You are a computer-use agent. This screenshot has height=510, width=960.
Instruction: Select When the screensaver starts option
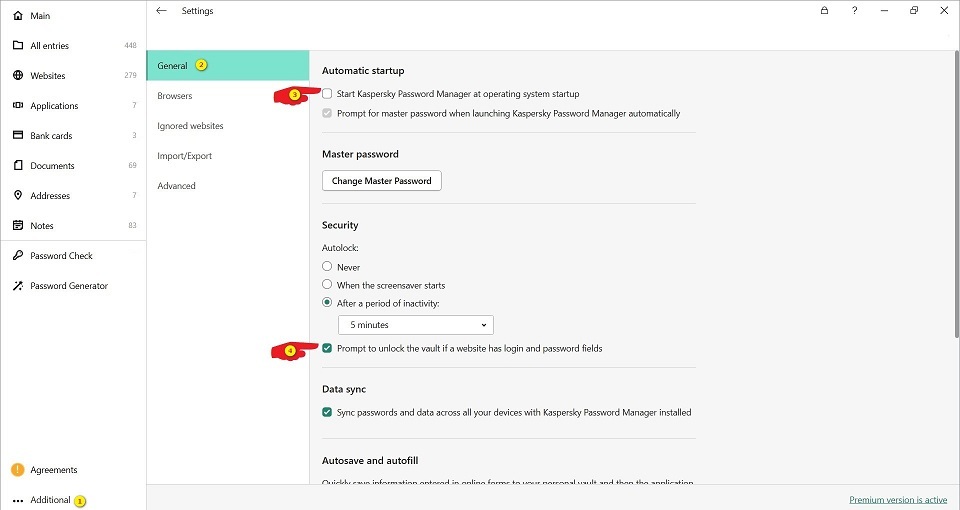[327, 285]
